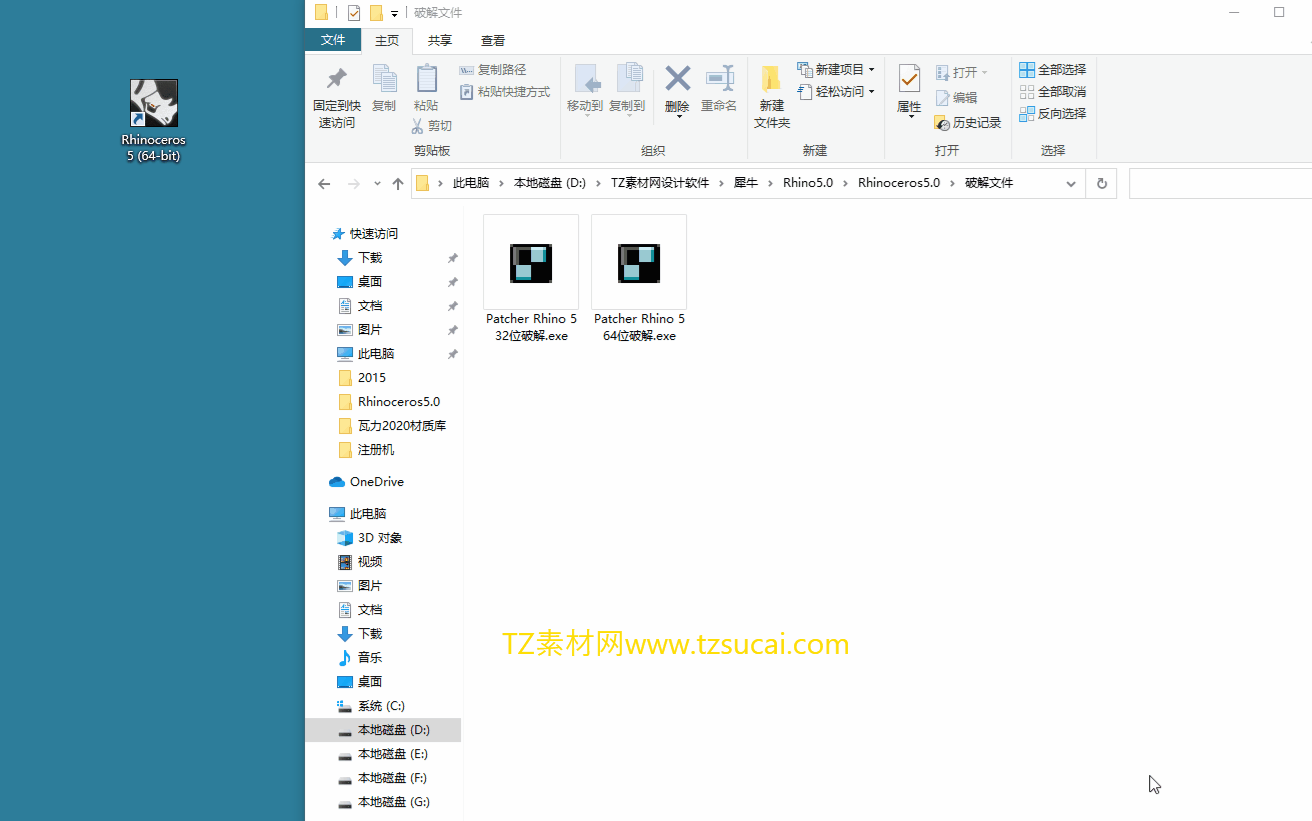Click History (历史记录) ribbon button

pos(968,123)
